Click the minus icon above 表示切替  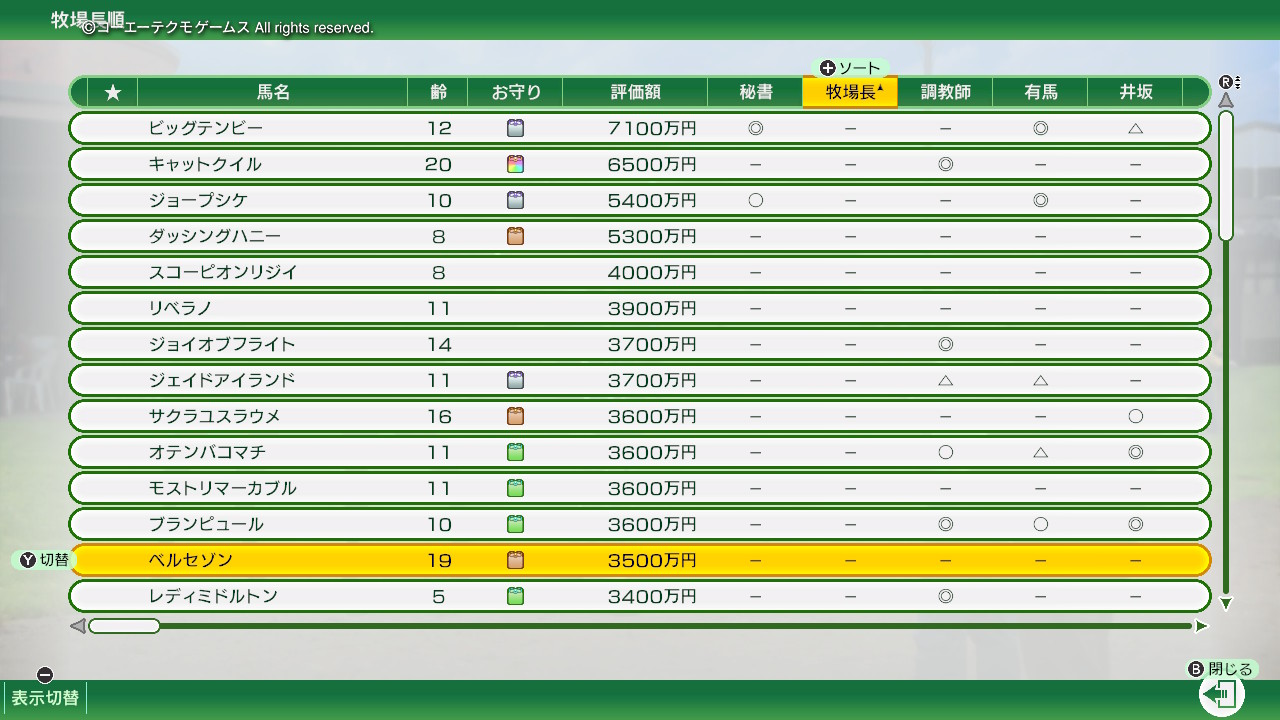[x=44, y=675]
